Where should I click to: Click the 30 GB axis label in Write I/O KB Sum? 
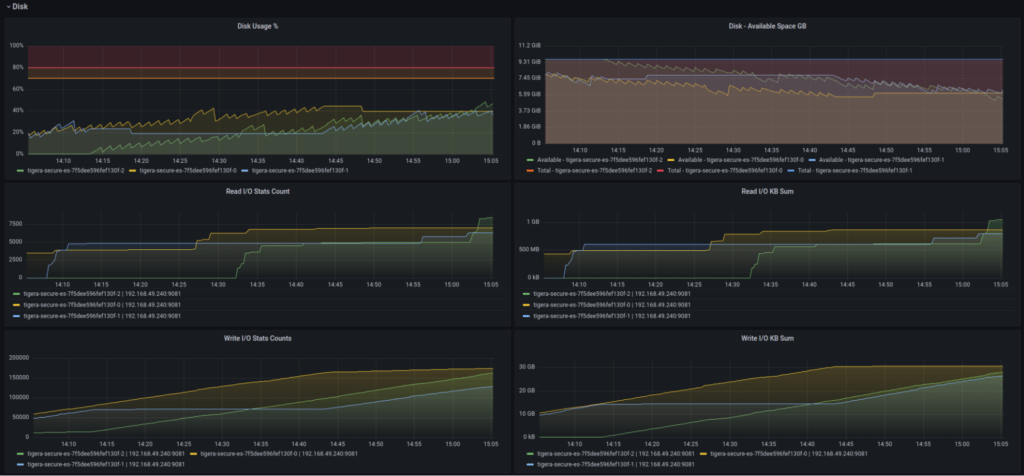(x=527, y=367)
